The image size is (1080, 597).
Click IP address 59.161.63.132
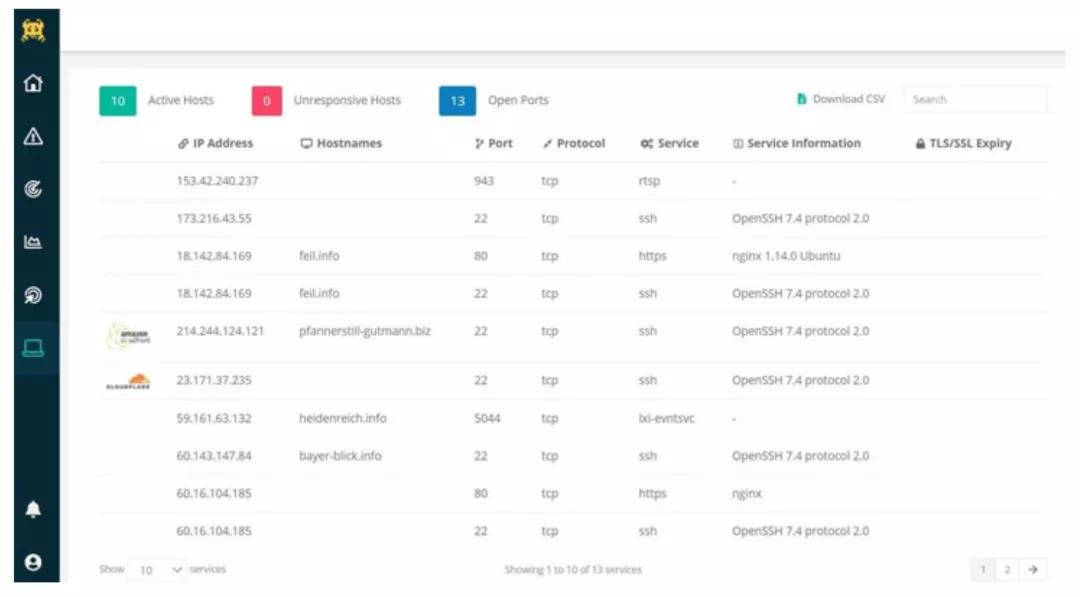214,418
